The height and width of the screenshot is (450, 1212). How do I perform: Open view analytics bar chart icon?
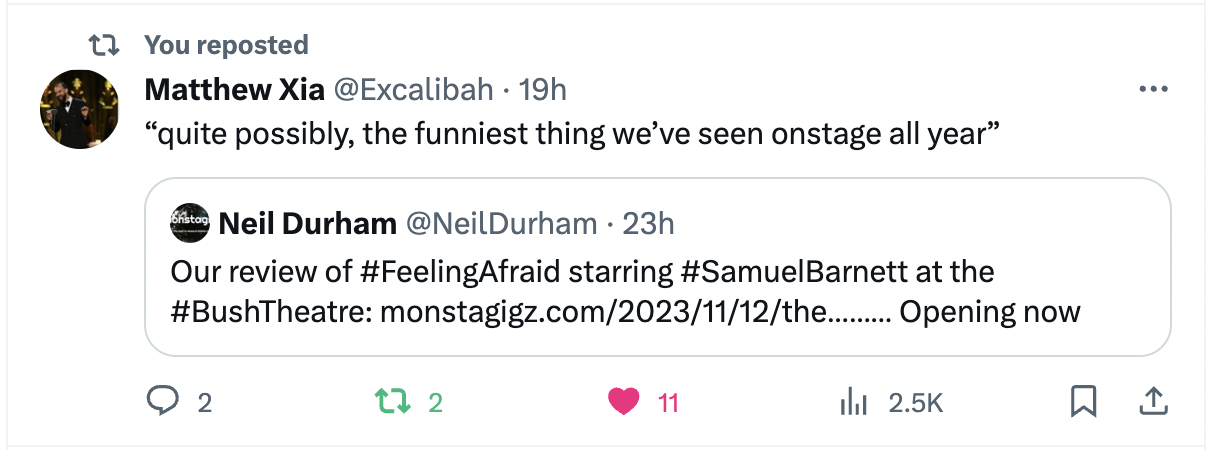click(853, 402)
